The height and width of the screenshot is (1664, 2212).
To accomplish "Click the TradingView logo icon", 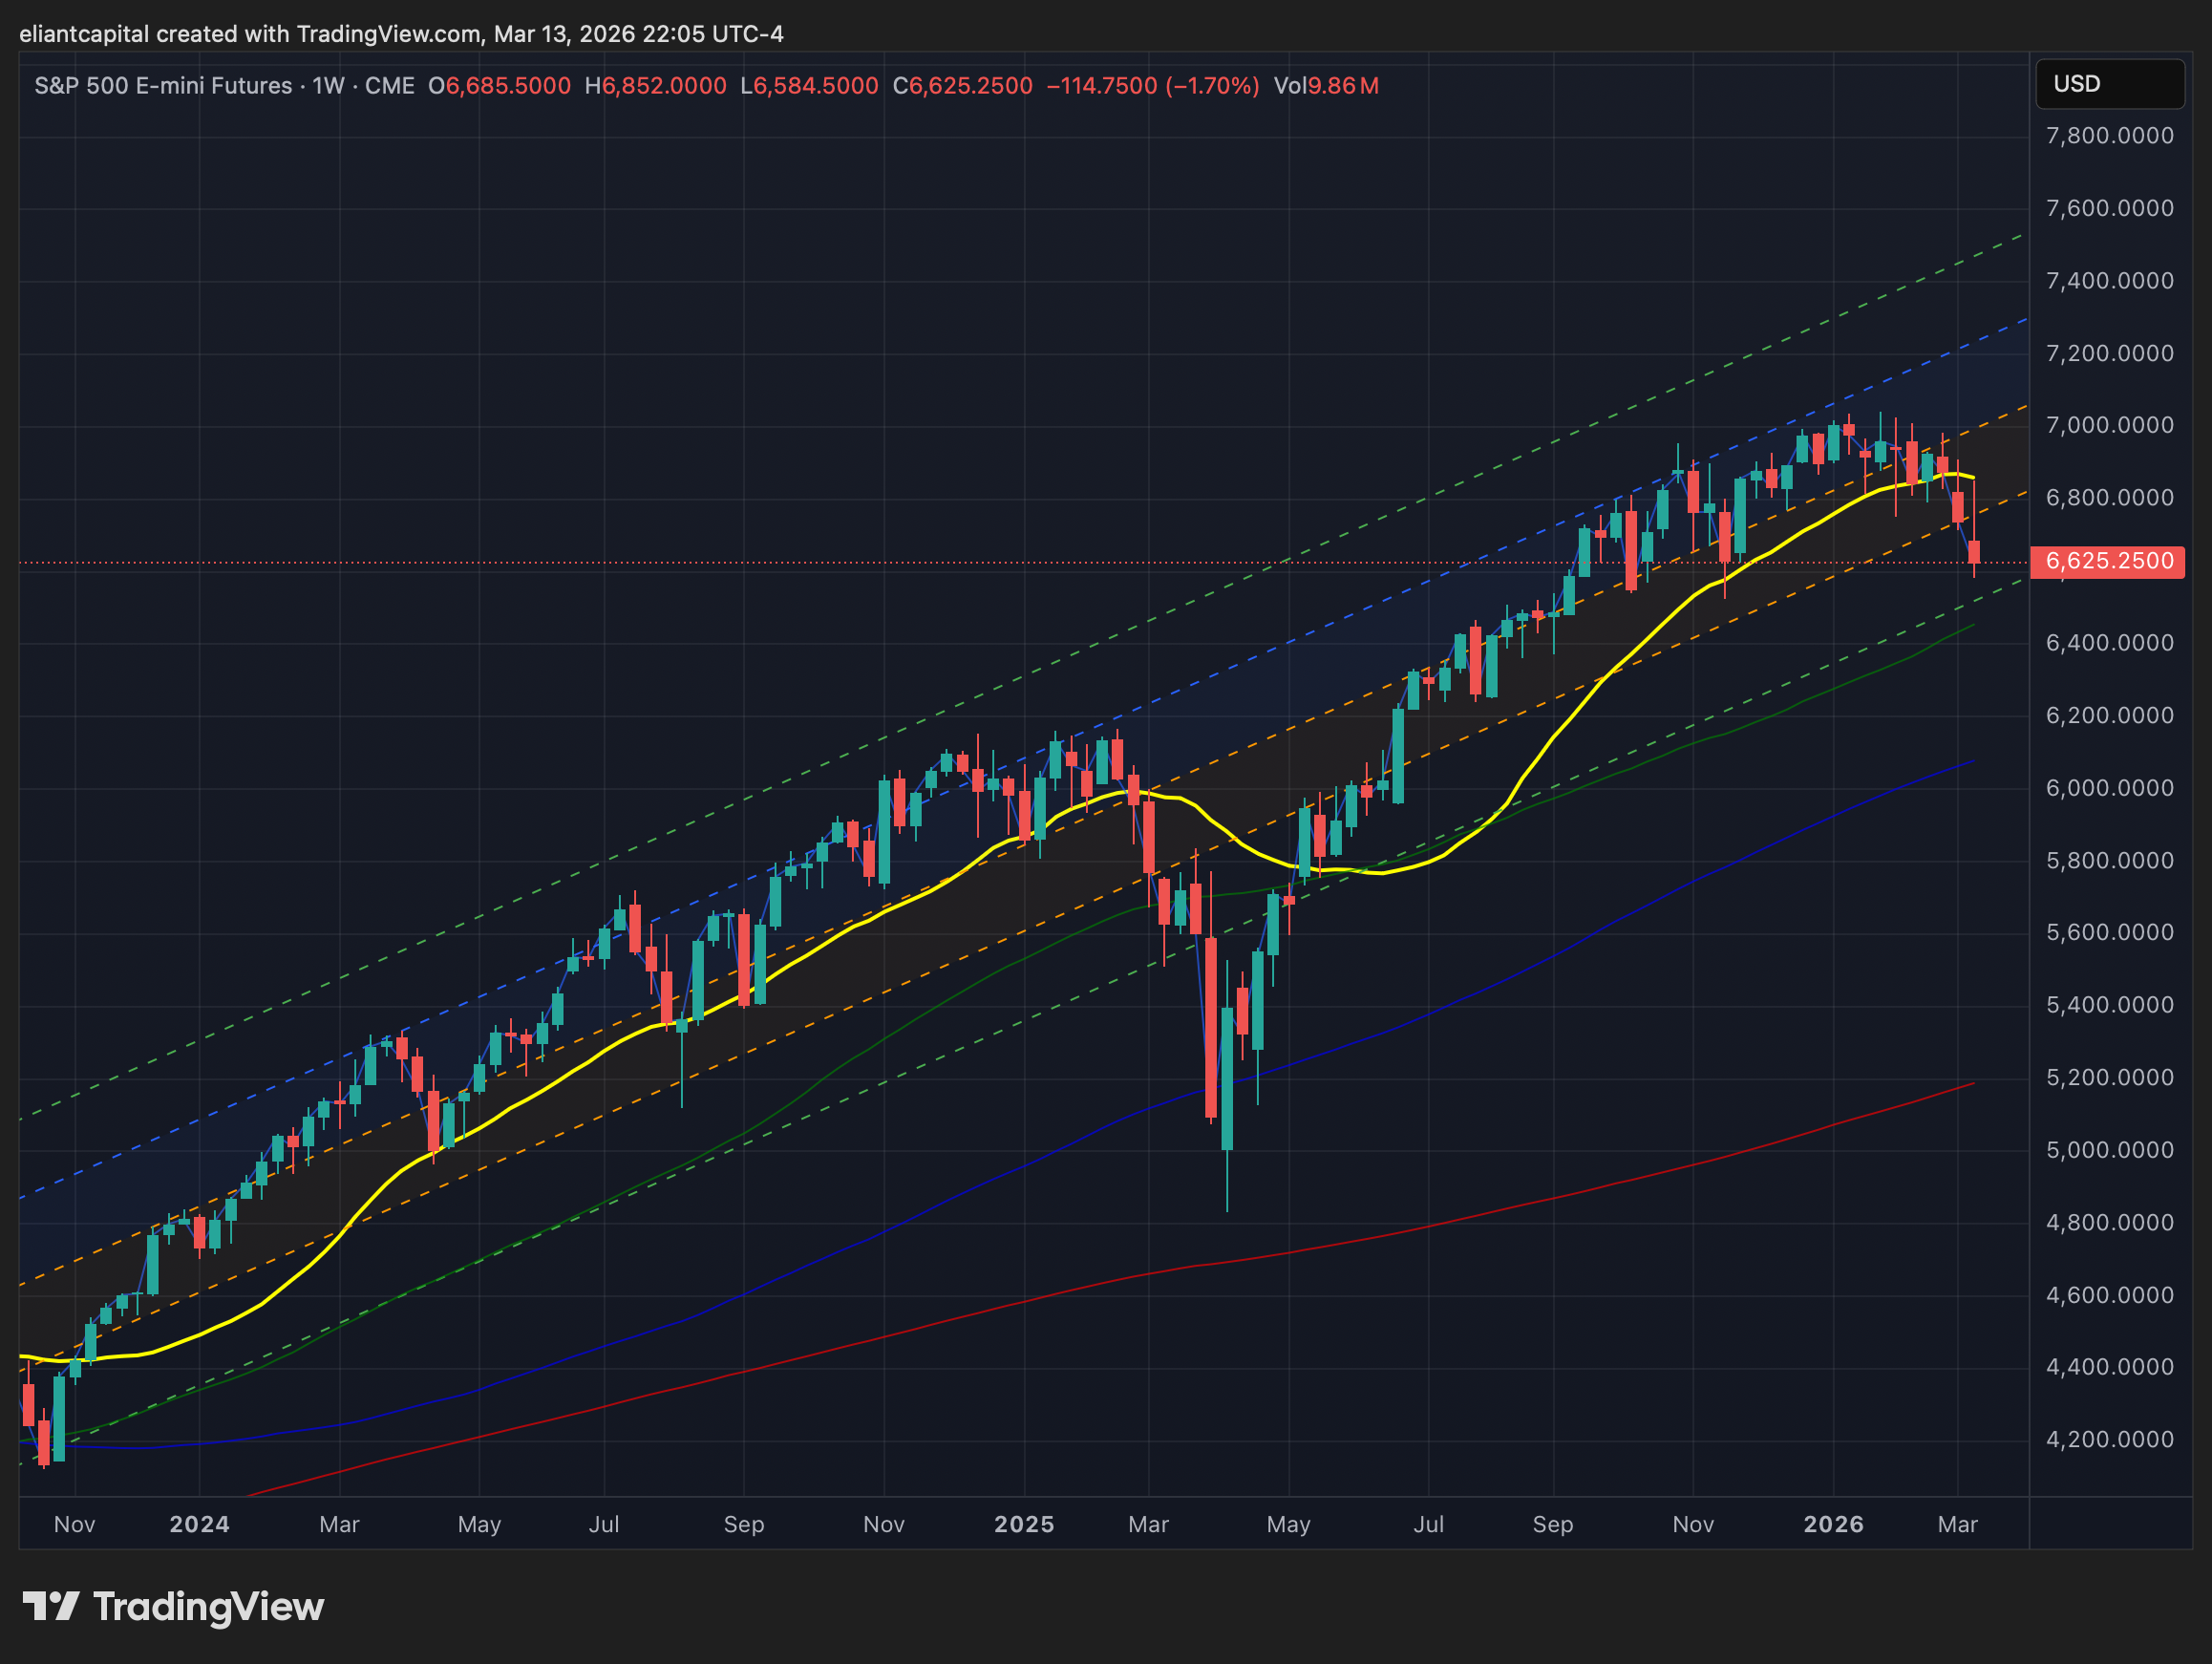I will (50, 1607).
